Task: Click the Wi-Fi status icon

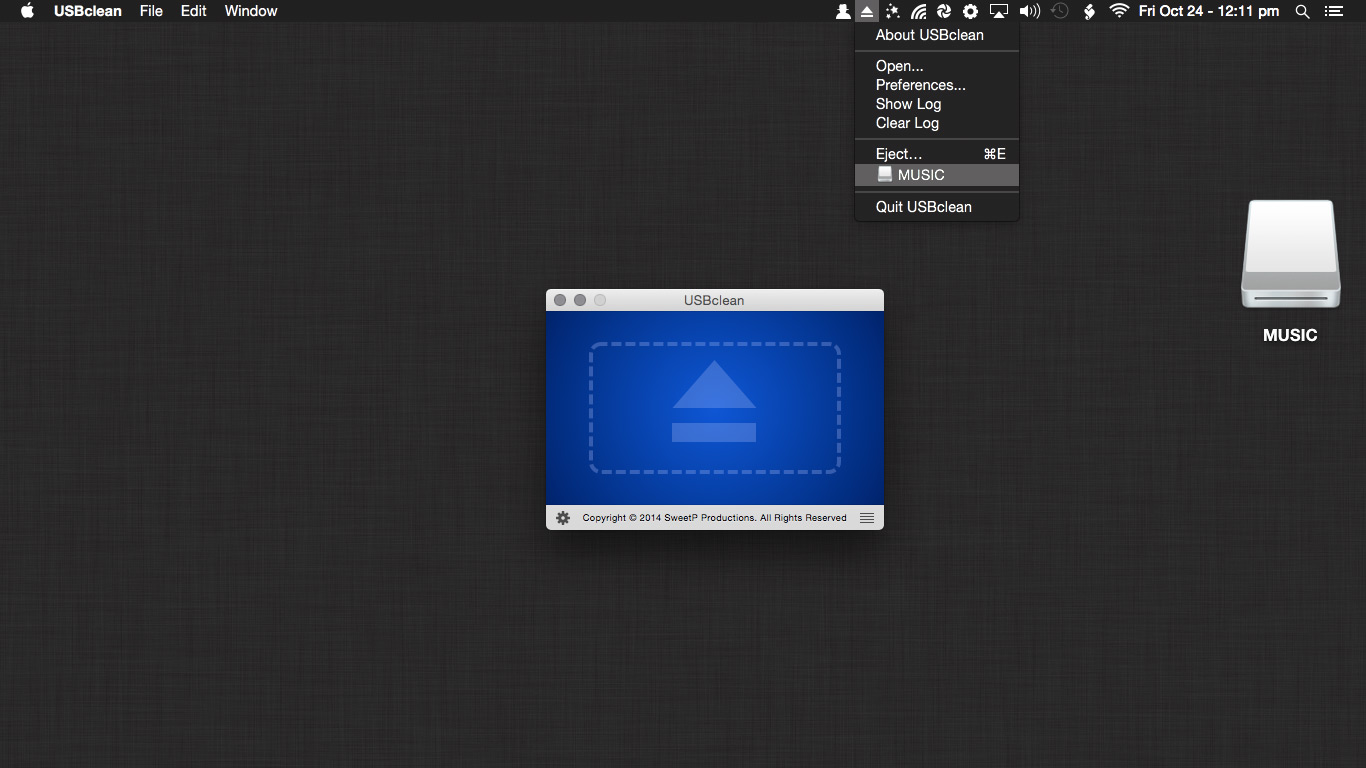Action: [x=1119, y=11]
